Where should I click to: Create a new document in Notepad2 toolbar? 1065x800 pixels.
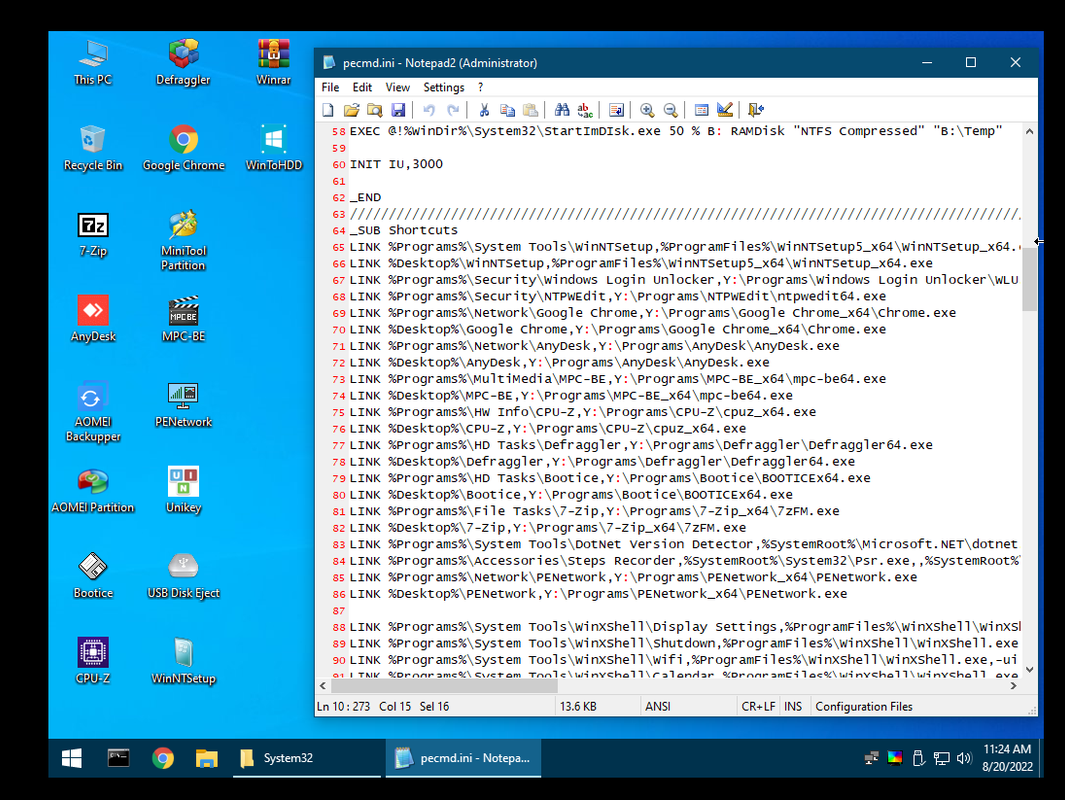tap(328, 110)
